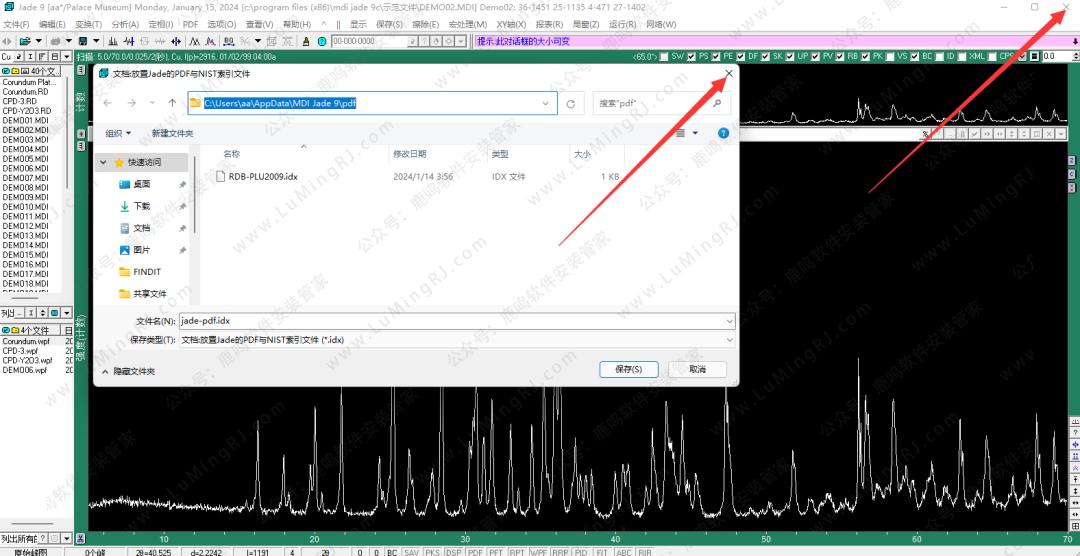1080x556 pixels.
Task: Click the 保存(S) button
Action: point(628,369)
